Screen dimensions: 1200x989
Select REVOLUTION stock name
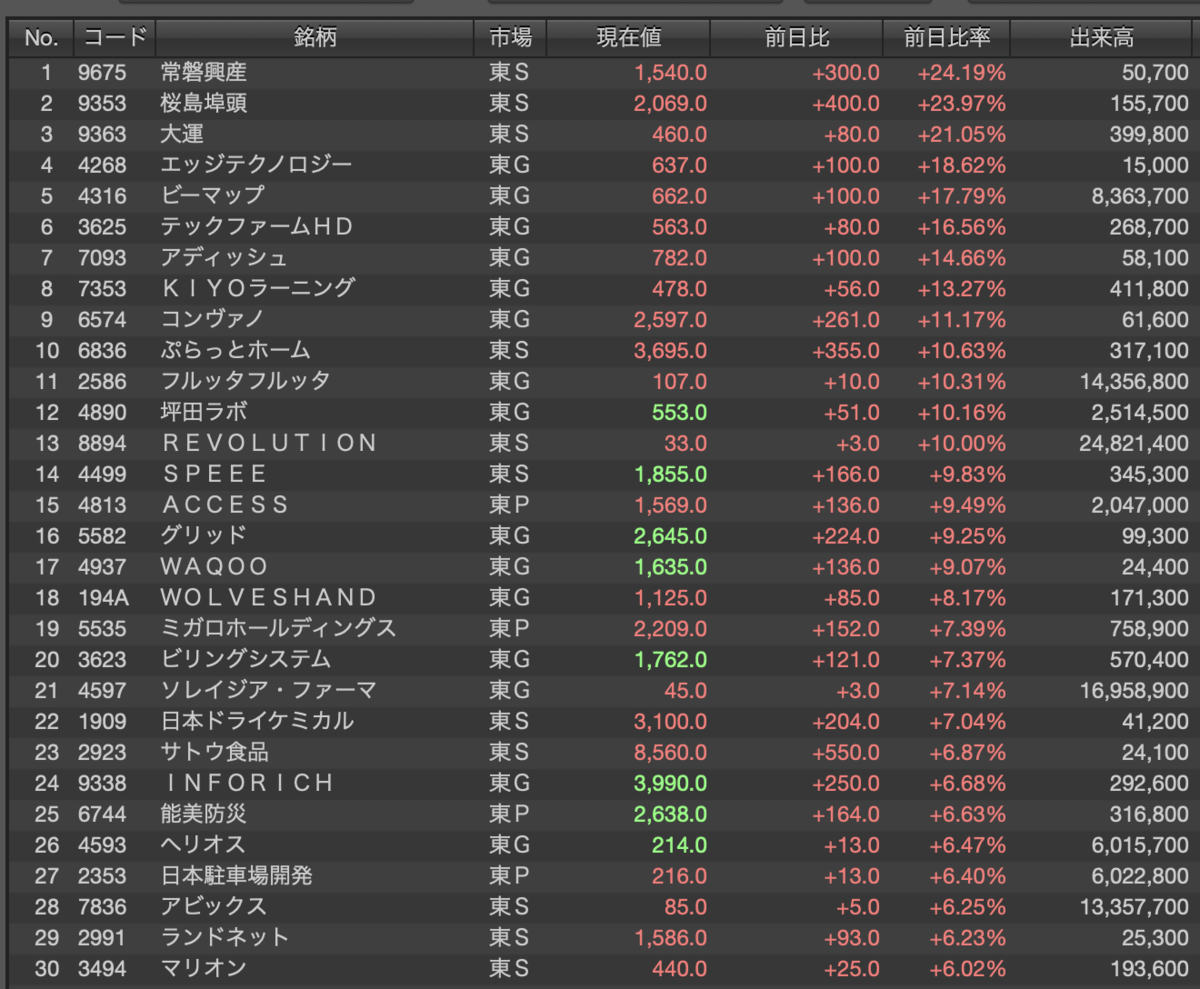point(269,443)
